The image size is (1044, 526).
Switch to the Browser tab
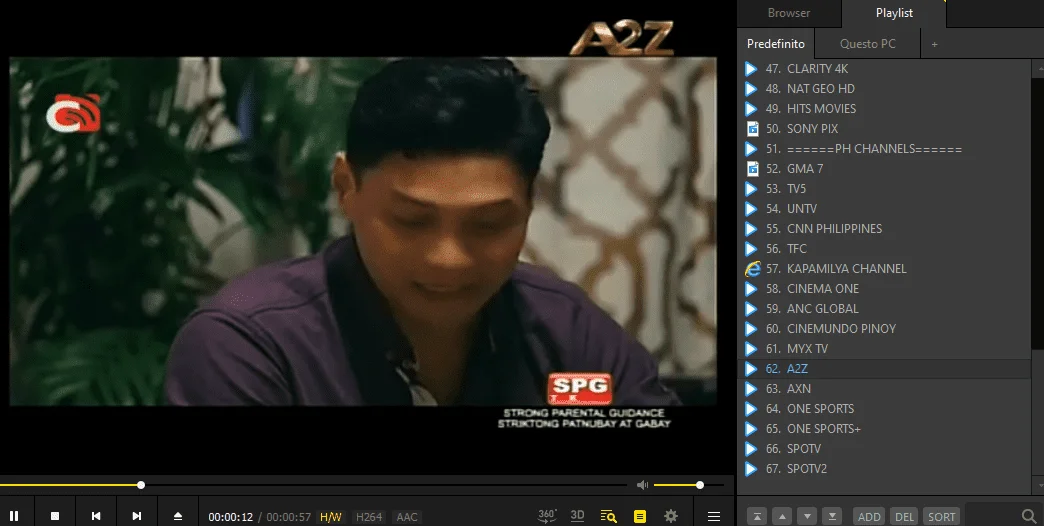789,13
